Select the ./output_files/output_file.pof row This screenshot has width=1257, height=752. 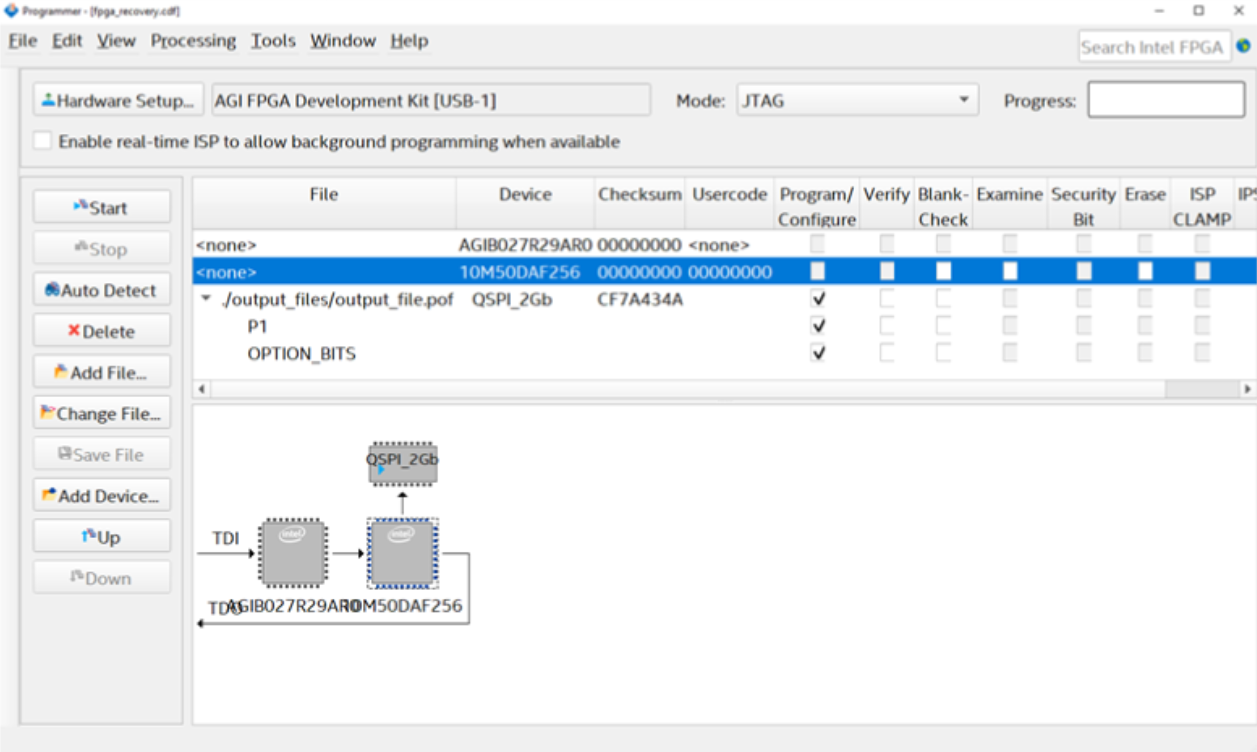click(x=724, y=299)
